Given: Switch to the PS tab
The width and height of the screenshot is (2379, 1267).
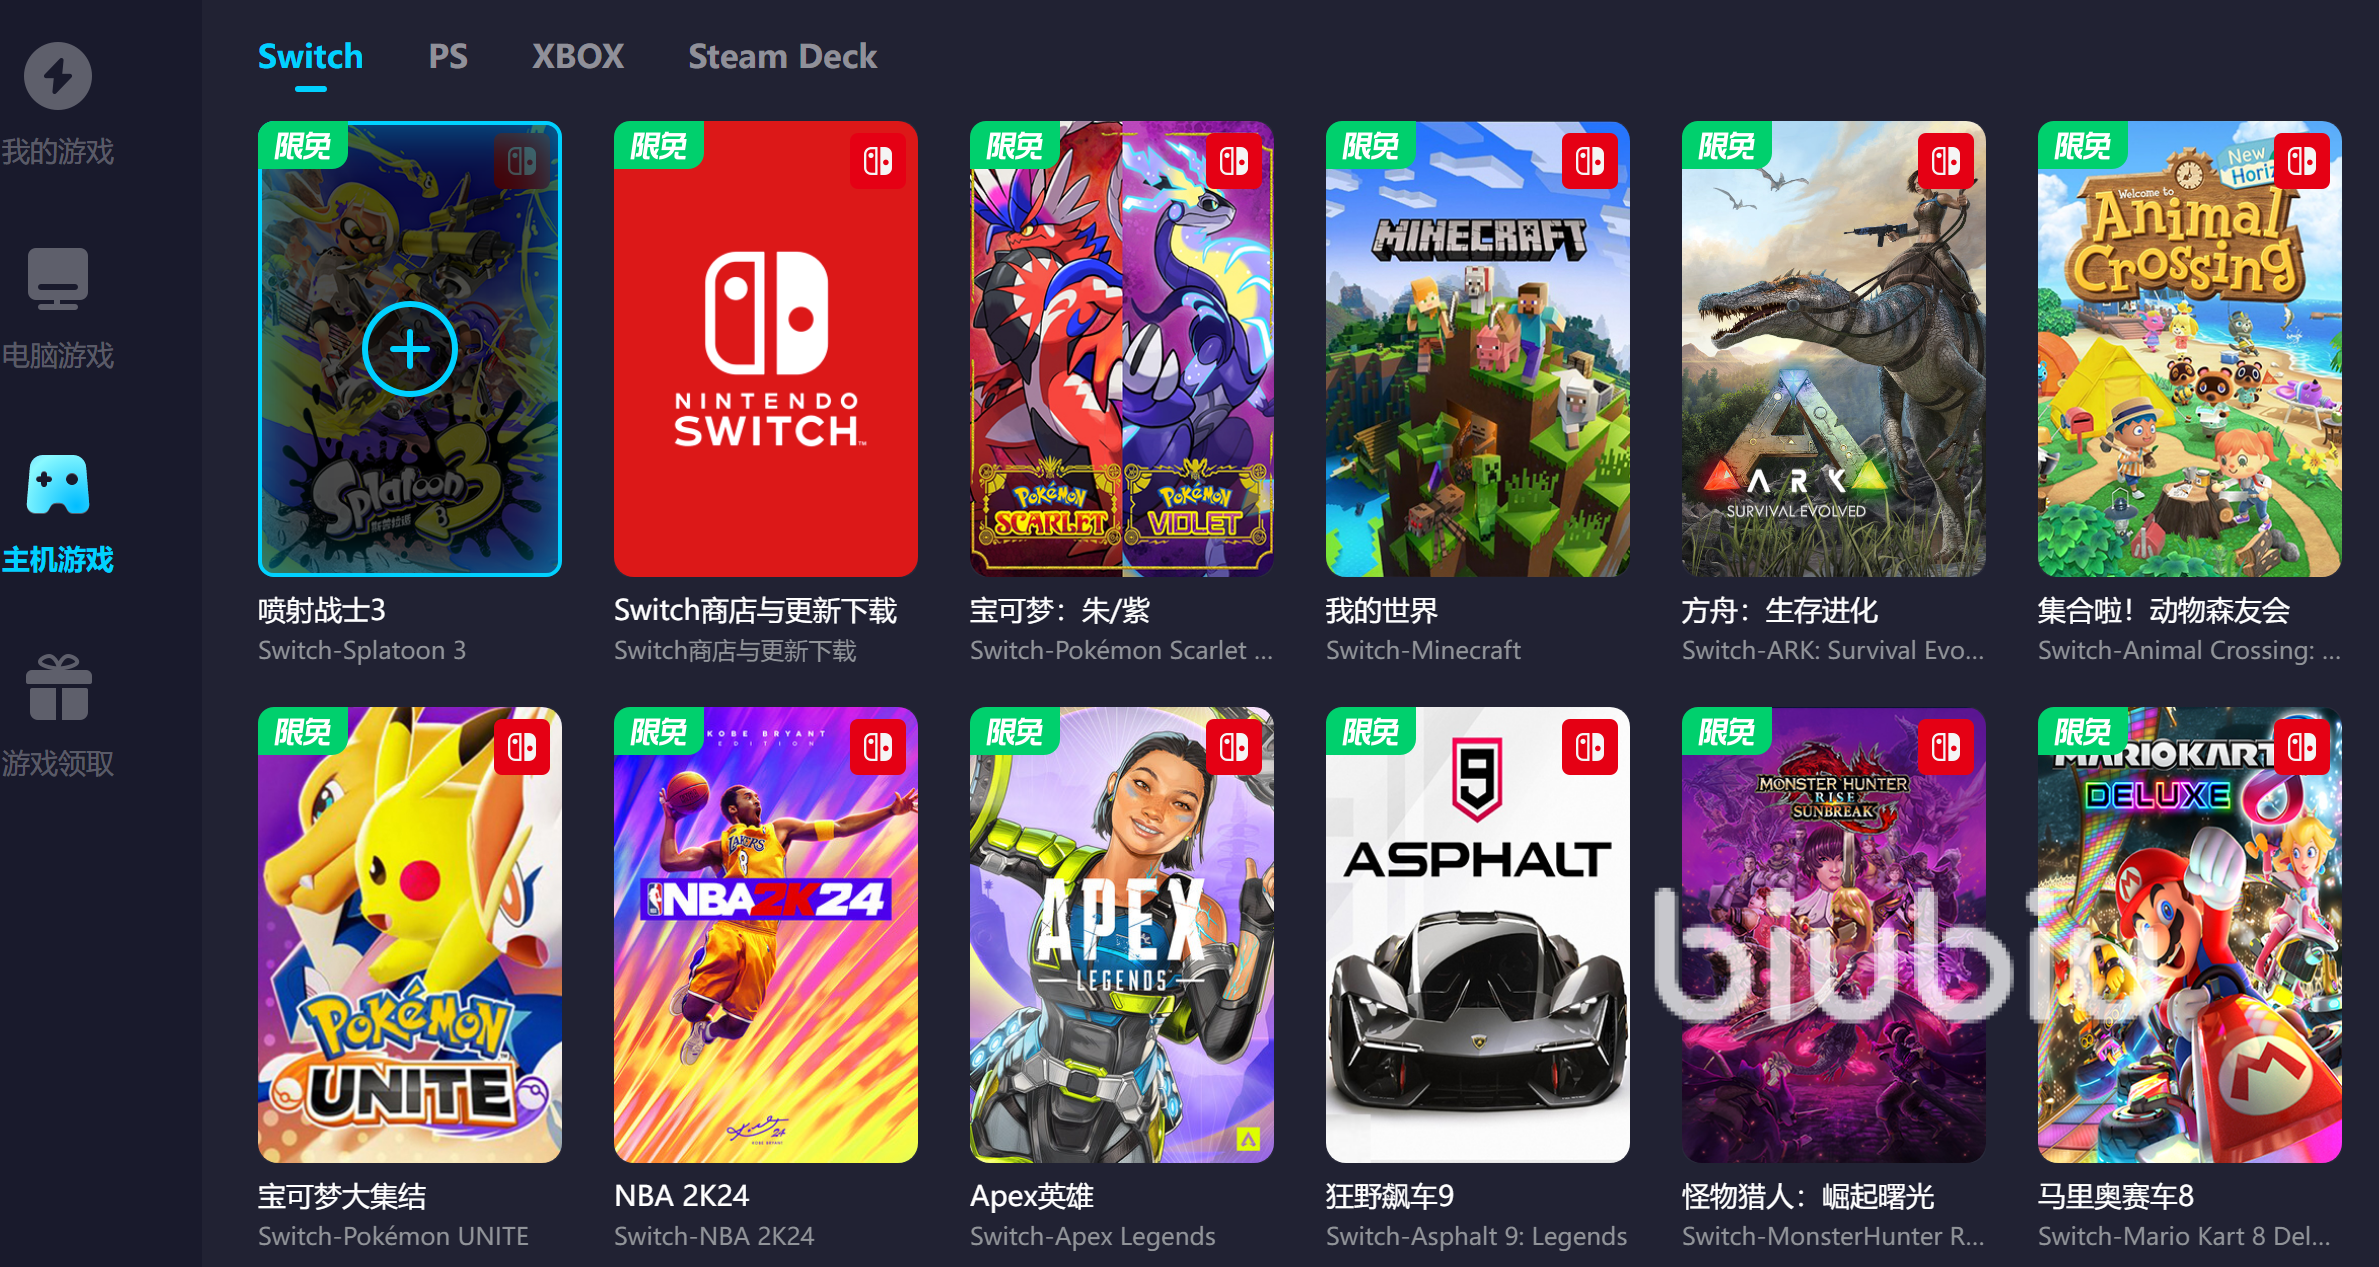Looking at the screenshot, I should pyautogui.click(x=448, y=56).
